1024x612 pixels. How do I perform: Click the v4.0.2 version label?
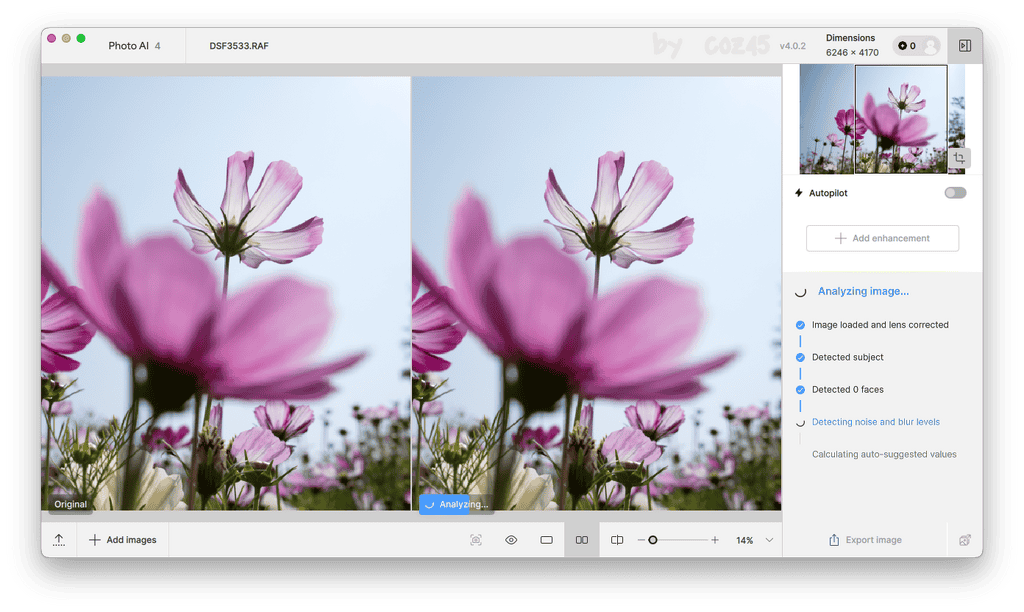point(792,46)
